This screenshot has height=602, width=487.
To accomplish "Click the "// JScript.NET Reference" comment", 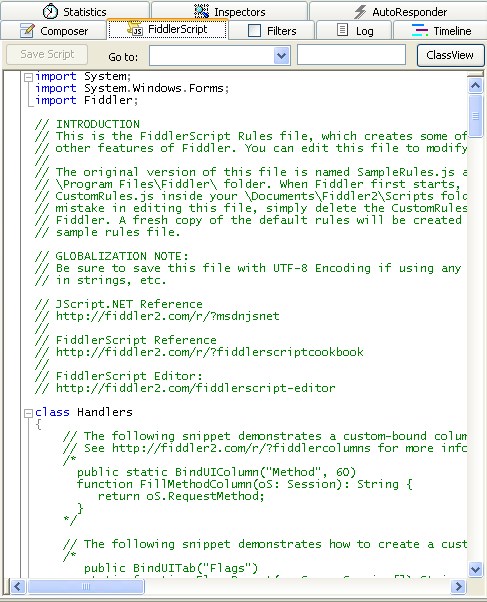I will pos(119,304).
